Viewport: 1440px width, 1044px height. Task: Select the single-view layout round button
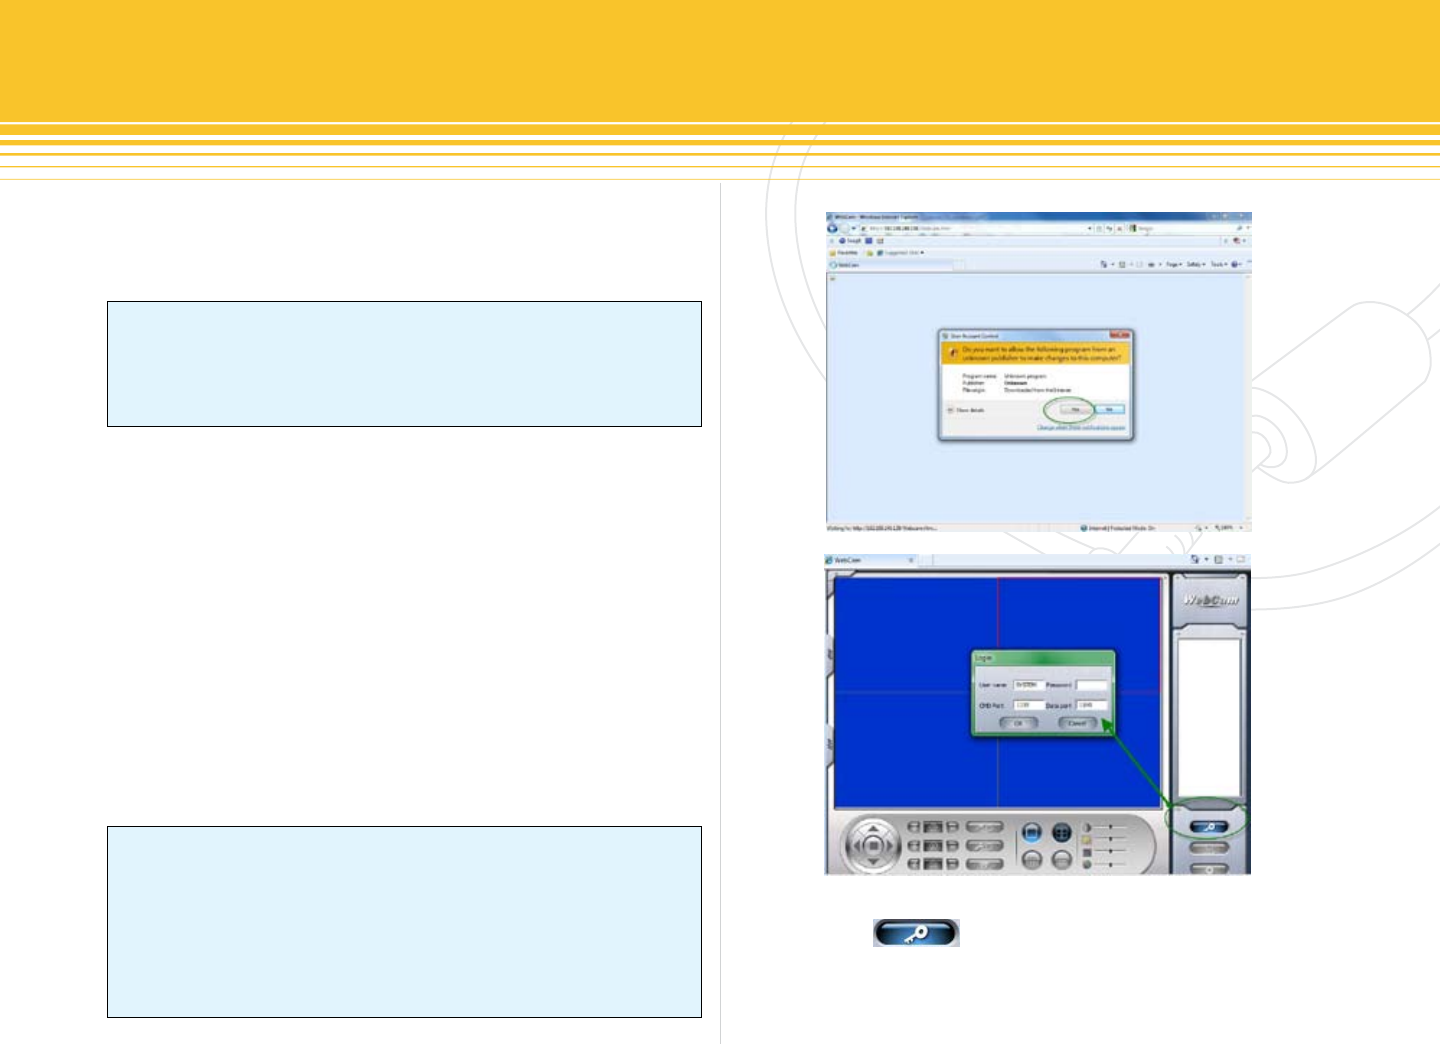(1032, 832)
